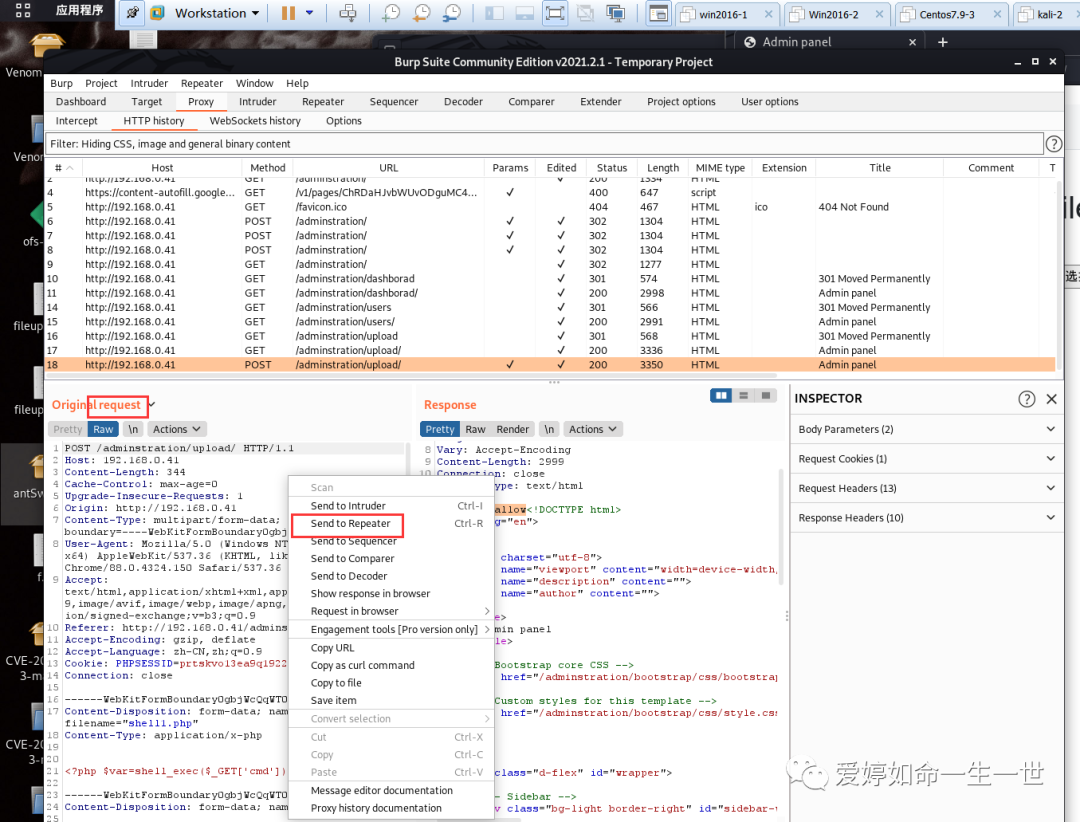Click the VMware pin toolbar icon

[132, 13]
